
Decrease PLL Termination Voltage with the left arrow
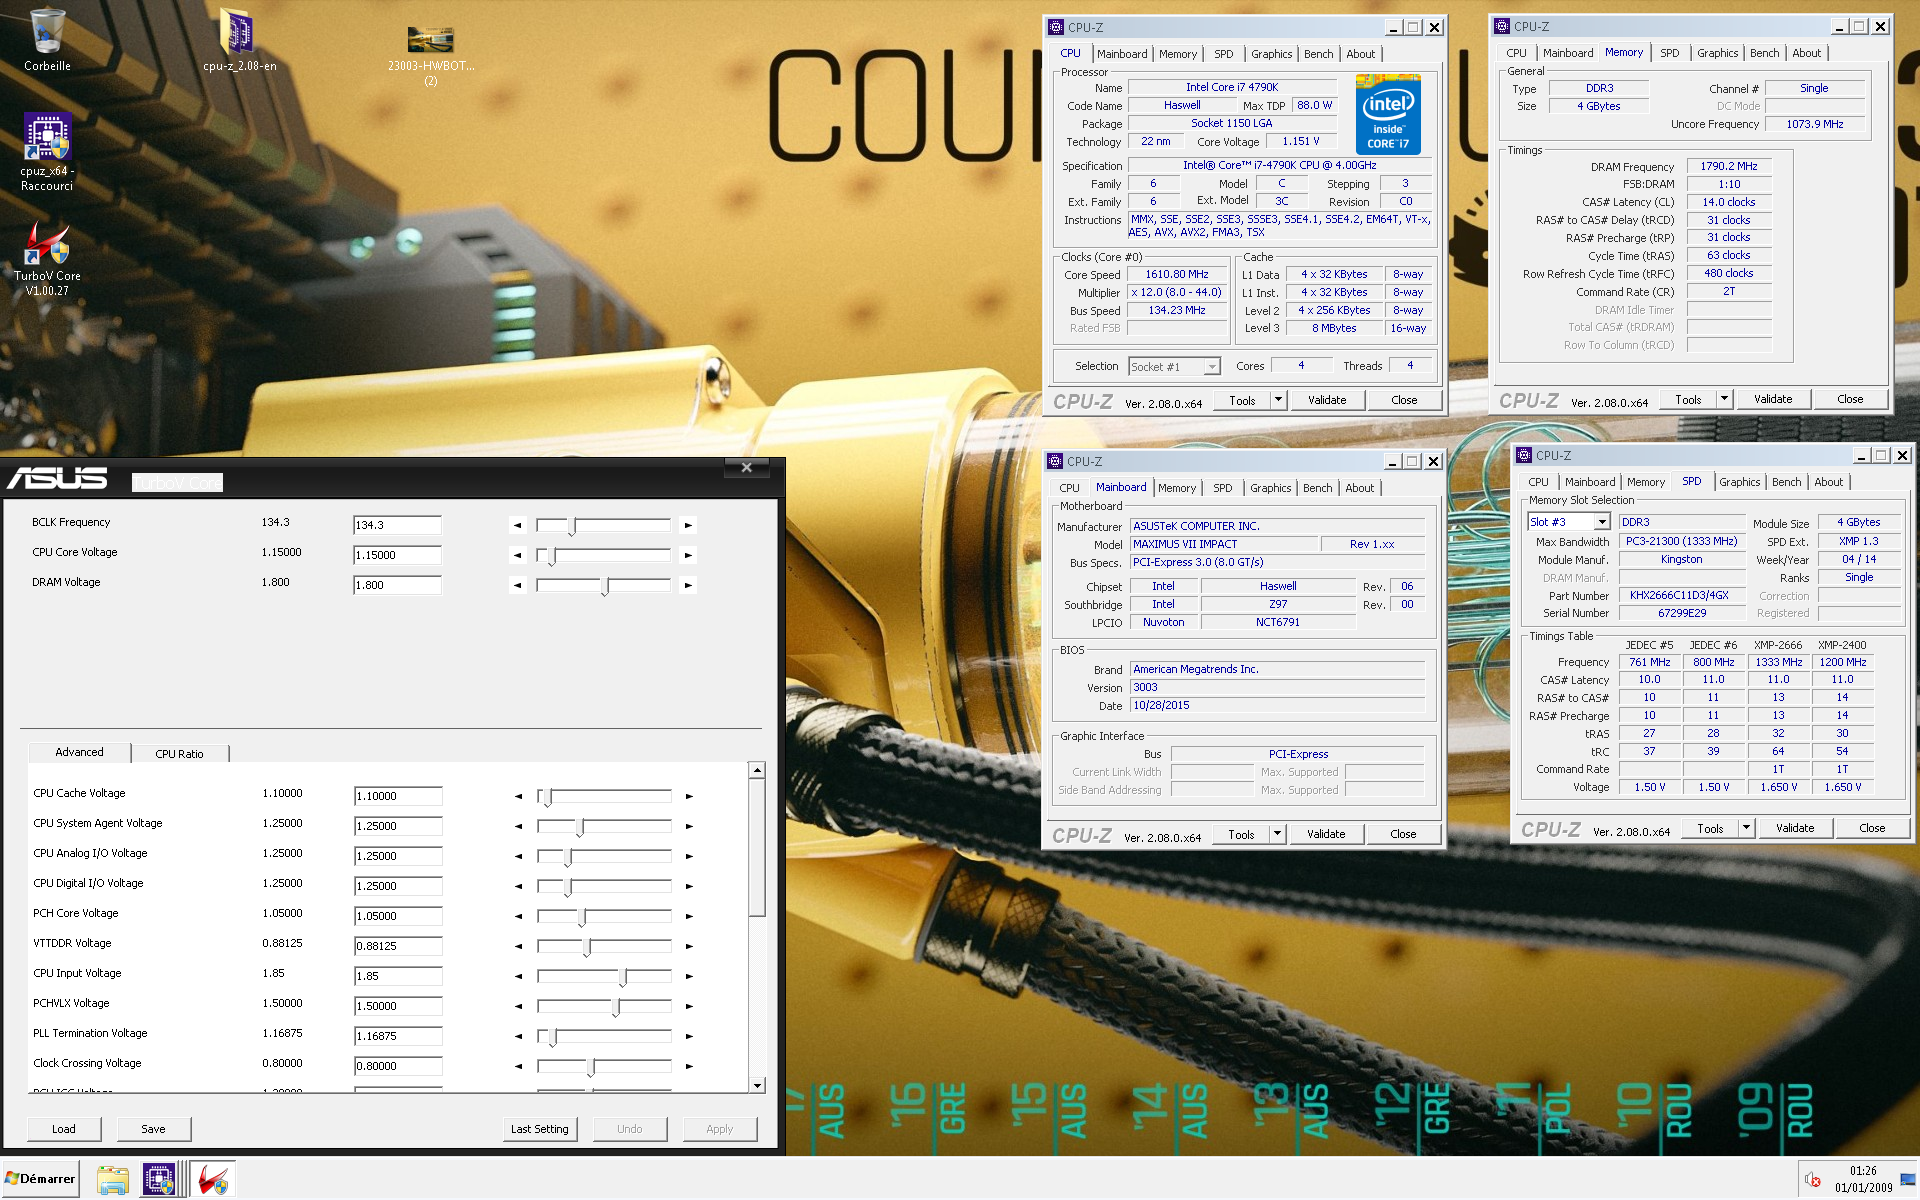click(518, 1036)
